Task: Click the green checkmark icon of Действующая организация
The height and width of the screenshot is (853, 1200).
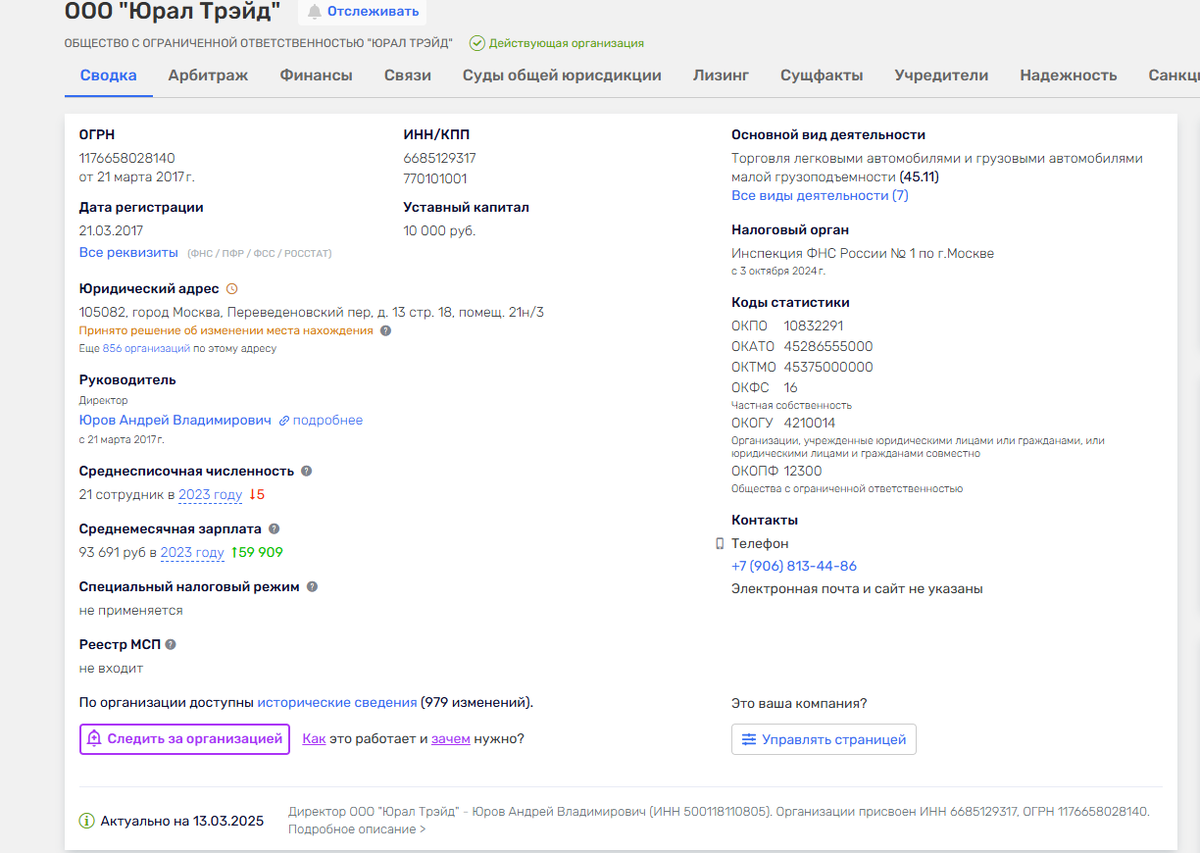Action: pyautogui.click(x=477, y=43)
